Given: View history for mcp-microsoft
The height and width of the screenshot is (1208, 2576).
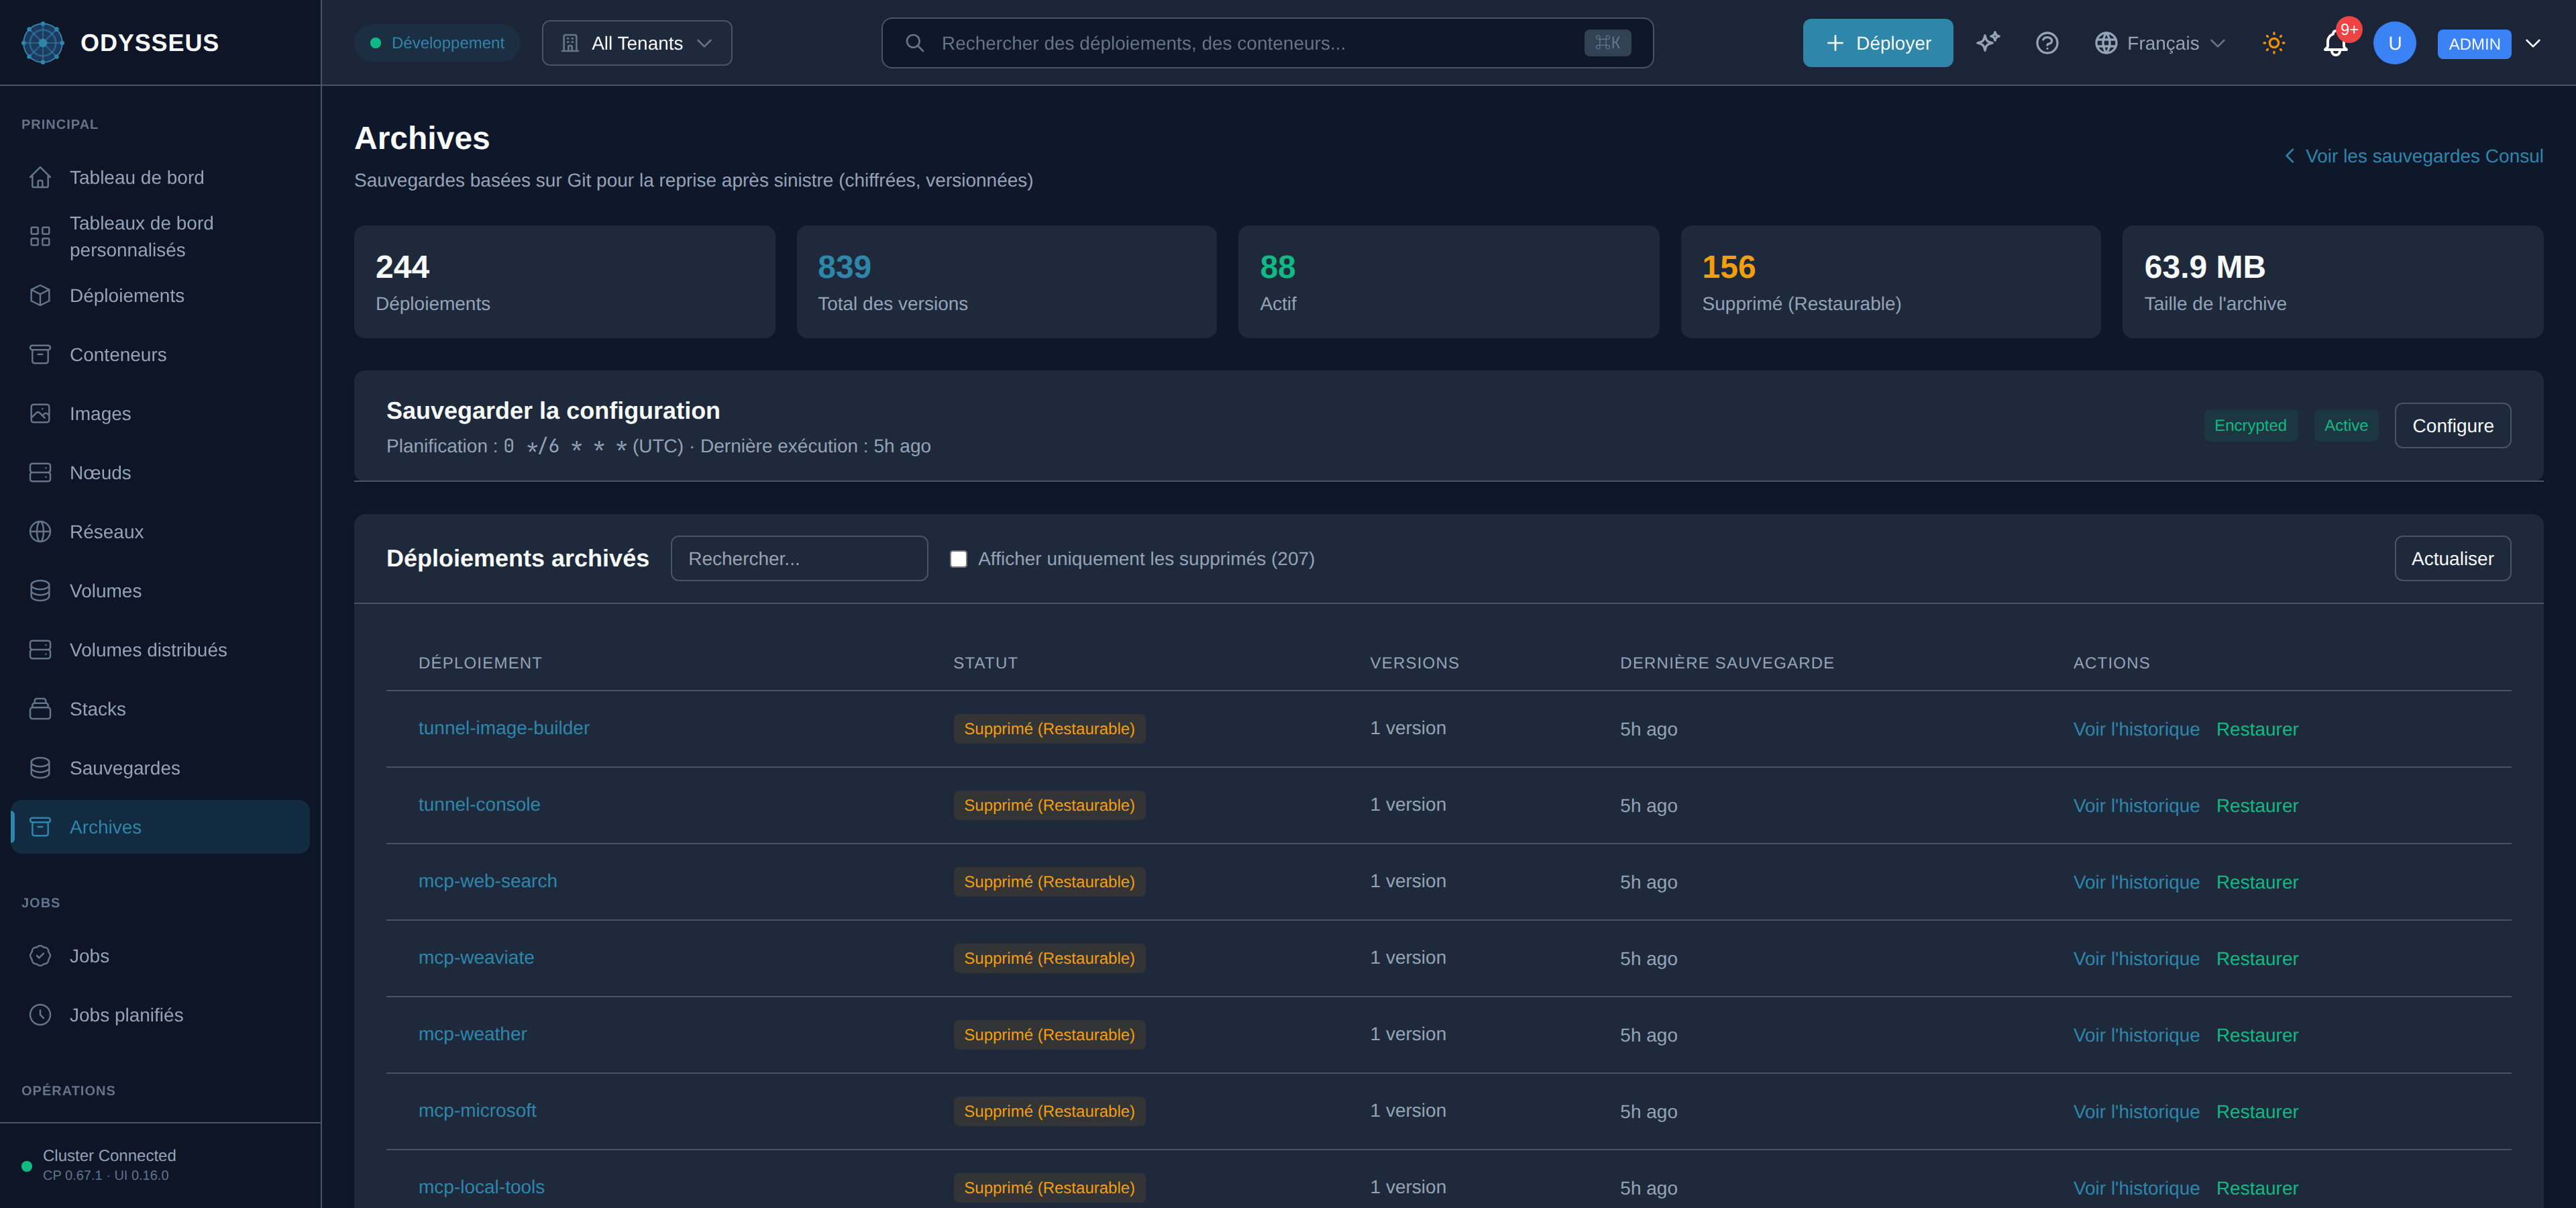Looking at the screenshot, I should tap(2136, 1111).
